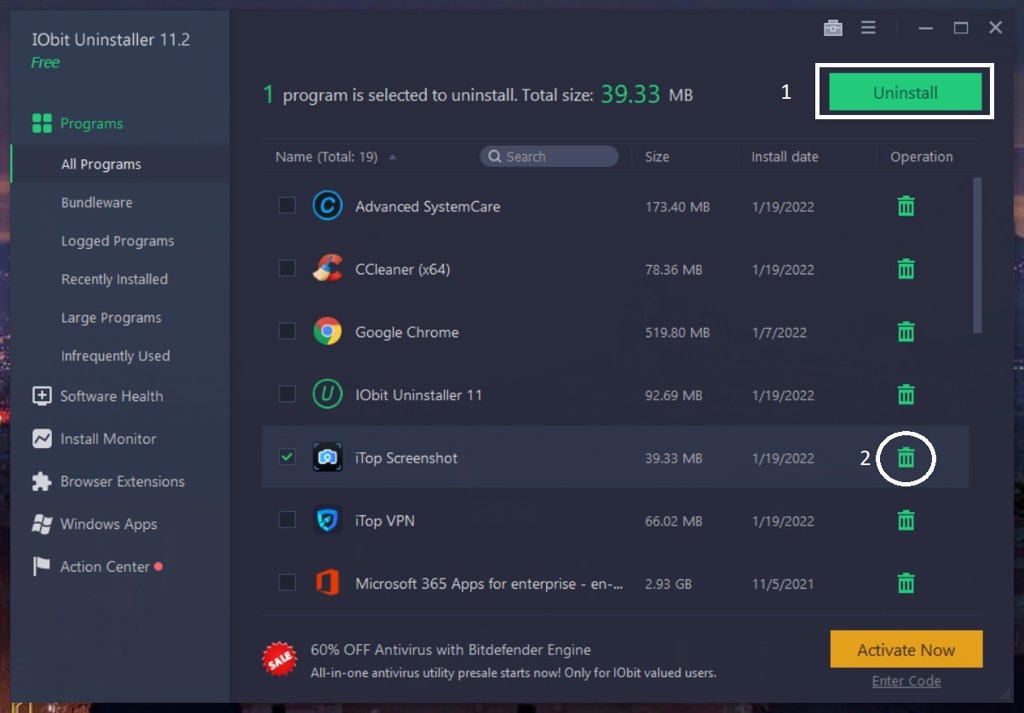The height and width of the screenshot is (713, 1024).
Task: Open the Install Monitor label
Action: 108,439
